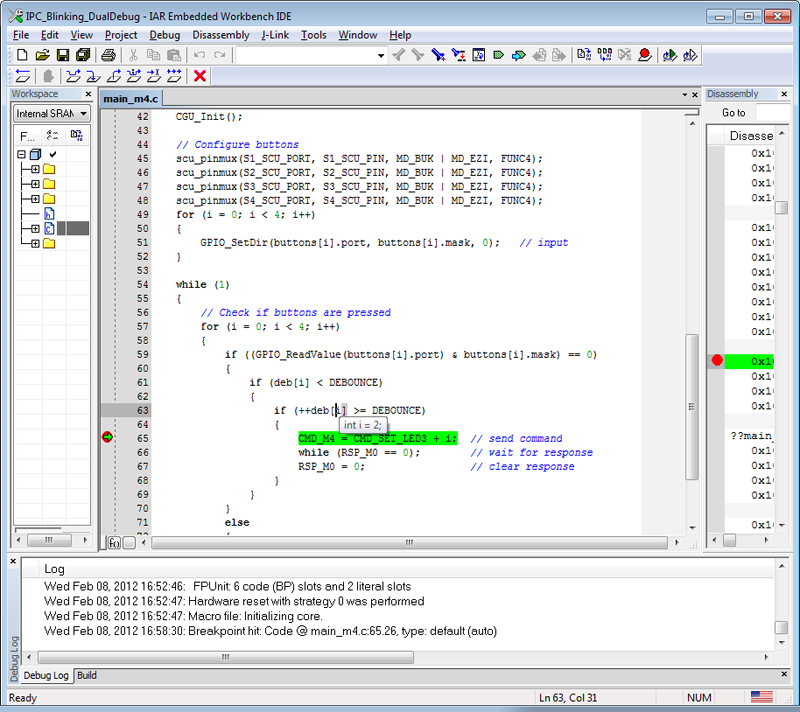Click the Run to Cursor icon
The height and width of the screenshot is (712, 800).
[x=154, y=76]
